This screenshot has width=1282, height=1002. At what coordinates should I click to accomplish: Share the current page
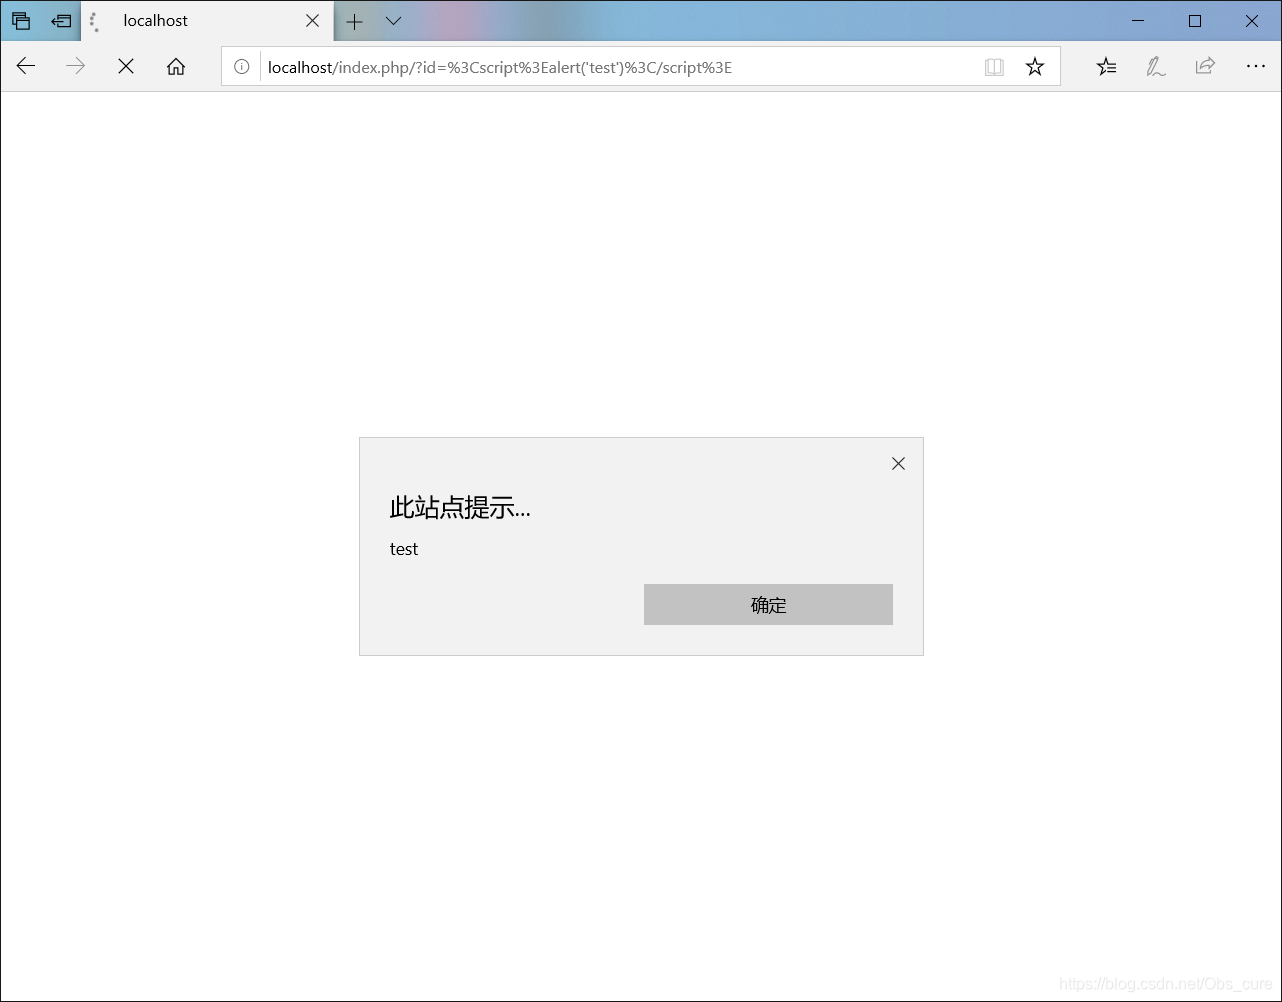pyautogui.click(x=1205, y=66)
